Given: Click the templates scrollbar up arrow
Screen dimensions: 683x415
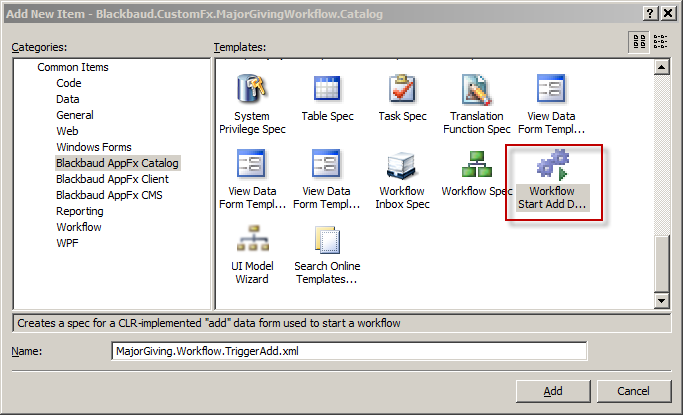Looking at the screenshot, I should (661, 67).
